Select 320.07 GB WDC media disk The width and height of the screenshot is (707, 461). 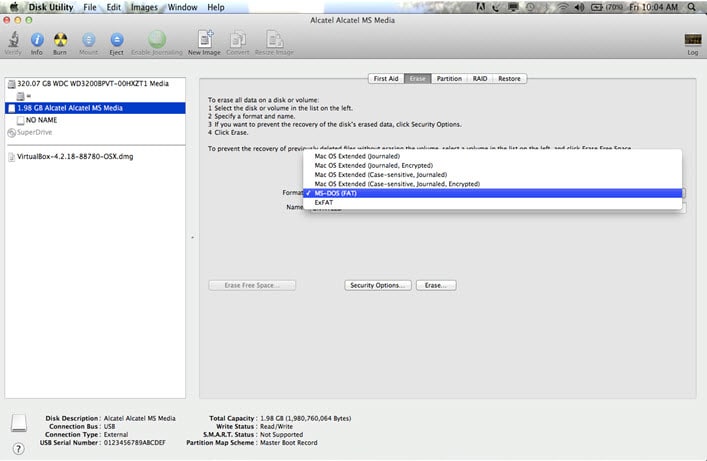coord(95,84)
